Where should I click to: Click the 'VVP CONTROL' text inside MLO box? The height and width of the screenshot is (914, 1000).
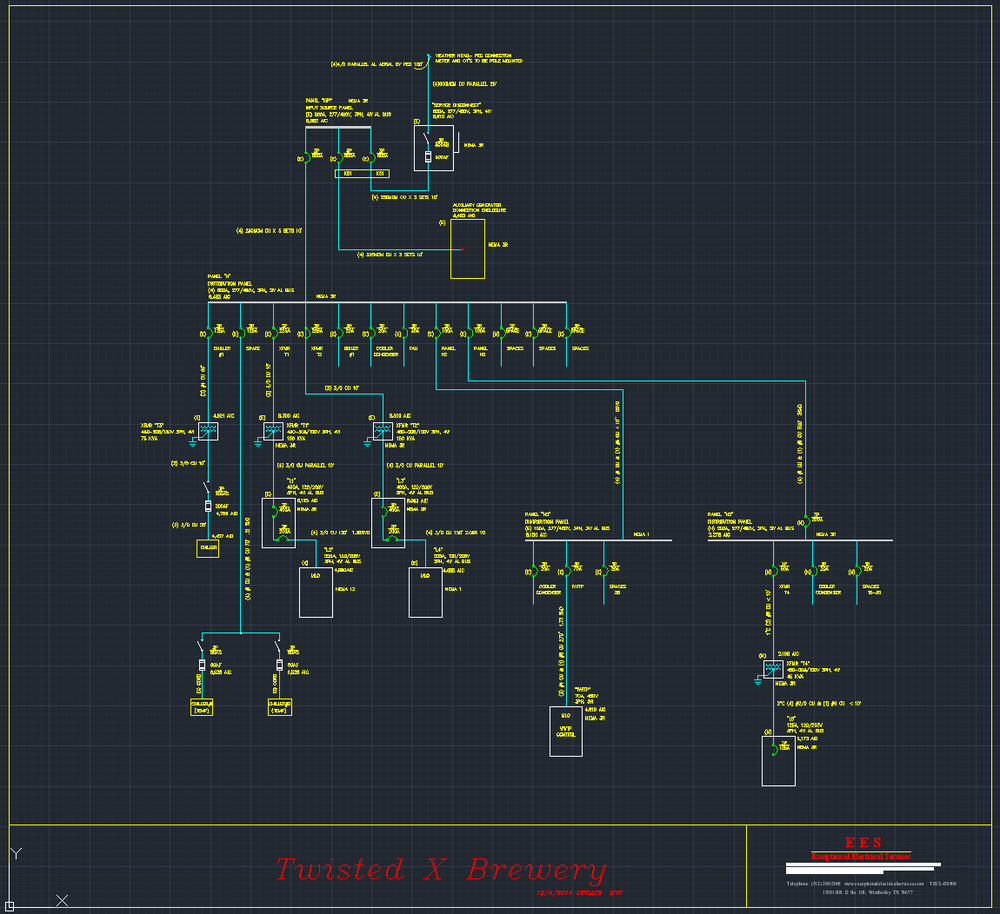click(x=566, y=732)
